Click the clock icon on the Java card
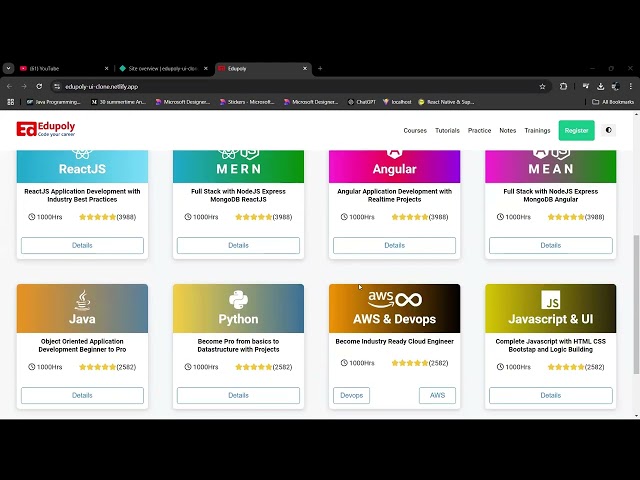This screenshot has height=480, width=640. pos(31,367)
